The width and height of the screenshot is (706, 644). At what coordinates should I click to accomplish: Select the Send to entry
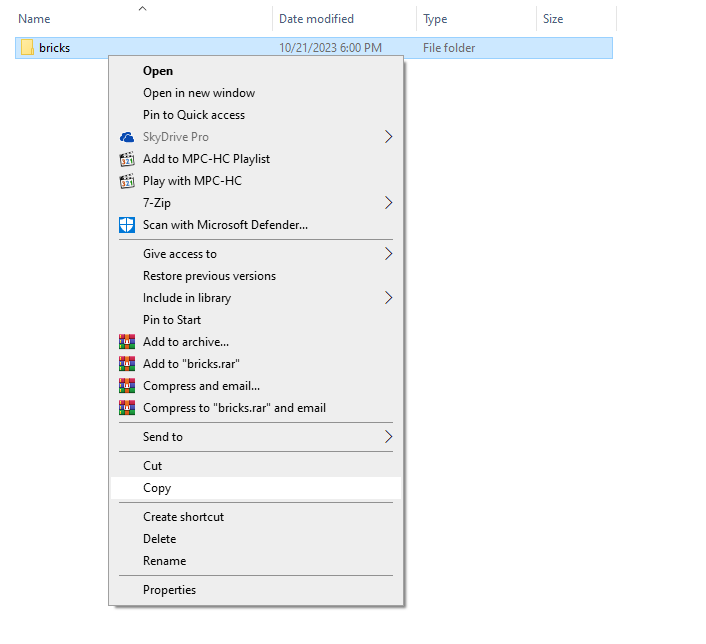tap(256, 437)
